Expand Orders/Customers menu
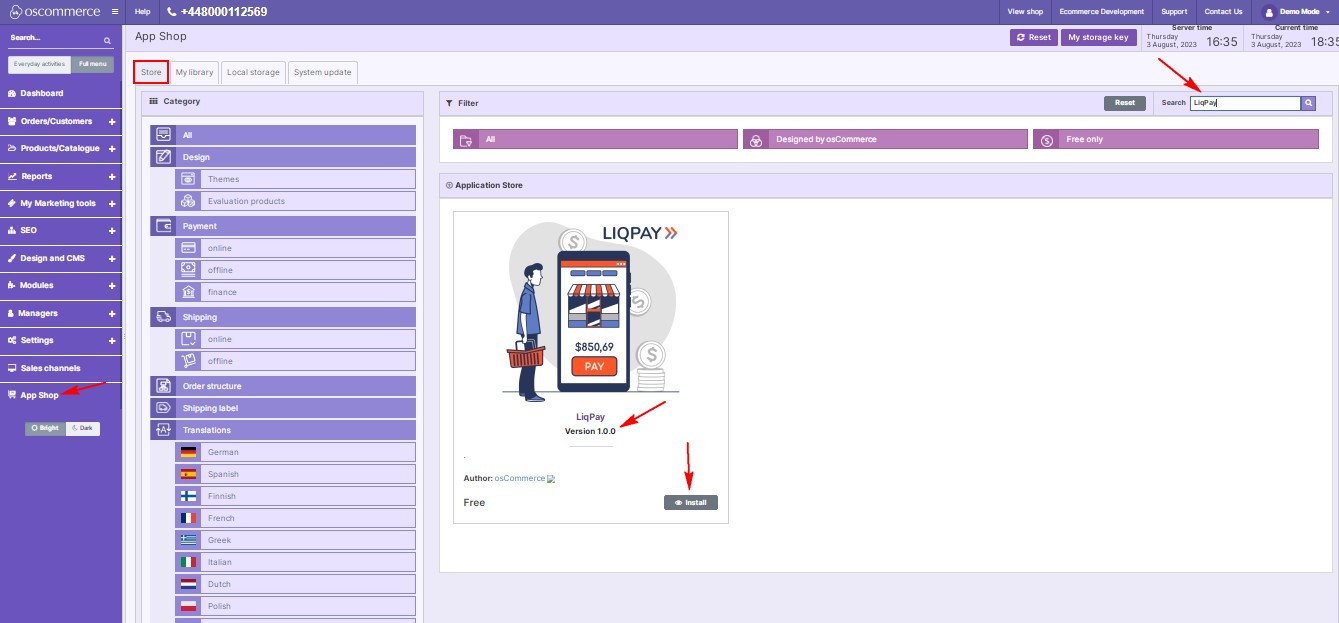Viewport: 1339px width, 623px height. (112, 122)
